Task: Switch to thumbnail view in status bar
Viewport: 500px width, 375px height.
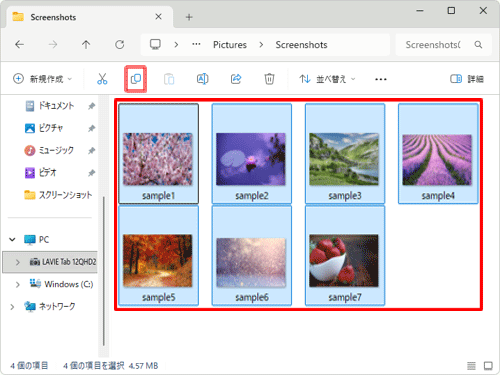Action: pyautogui.click(x=488, y=366)
